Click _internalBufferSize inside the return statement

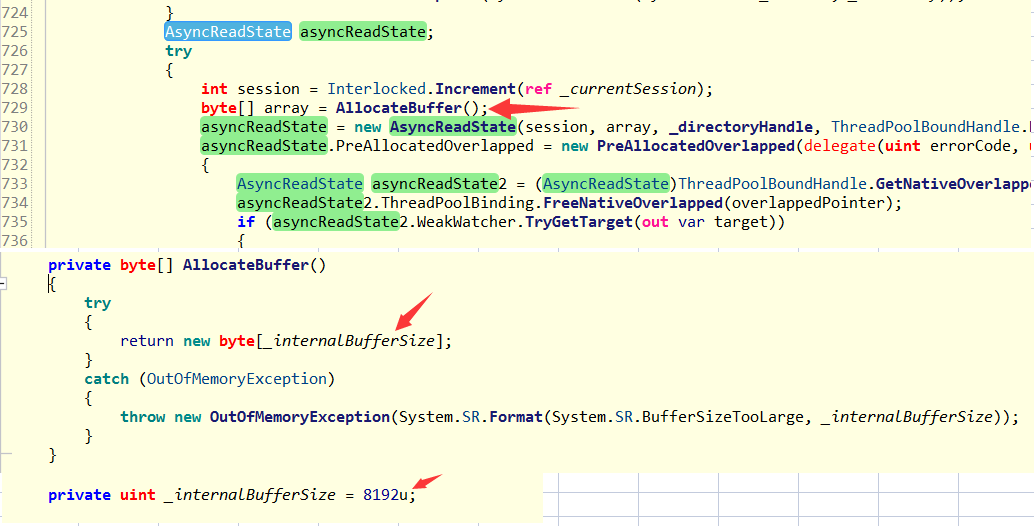(354, 341)
